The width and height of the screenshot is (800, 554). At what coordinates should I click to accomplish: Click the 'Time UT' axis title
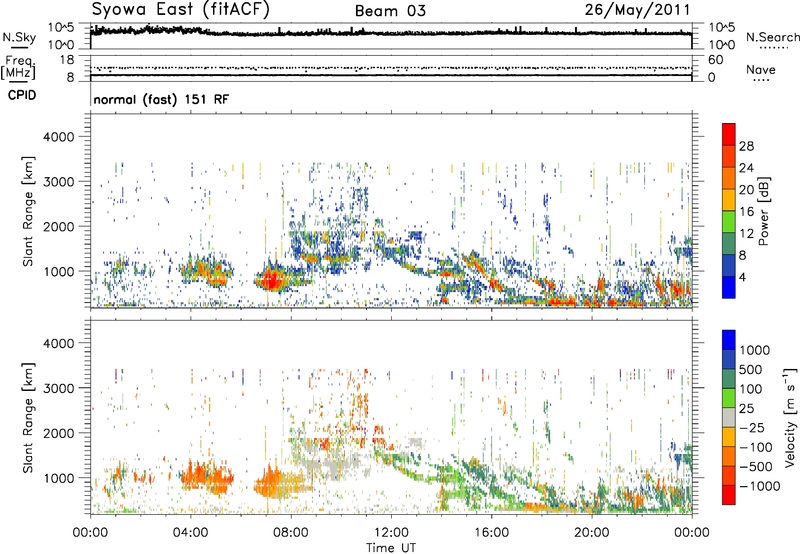click(x=391, y=548)
